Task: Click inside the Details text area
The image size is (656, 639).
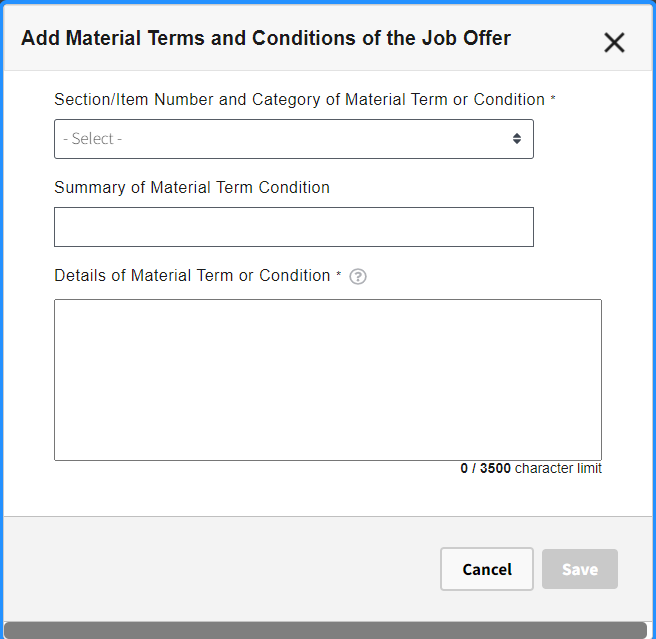Action: coord(327,379)
